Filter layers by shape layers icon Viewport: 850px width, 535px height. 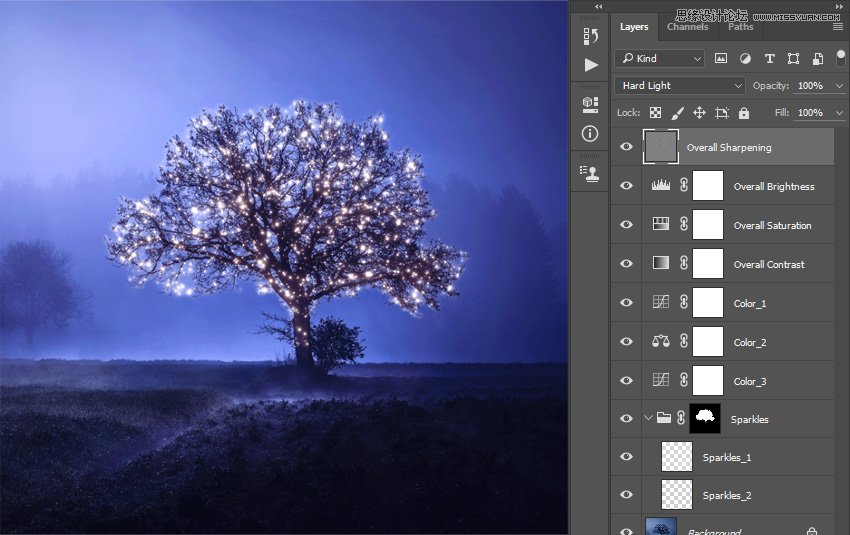coord(793,59)
